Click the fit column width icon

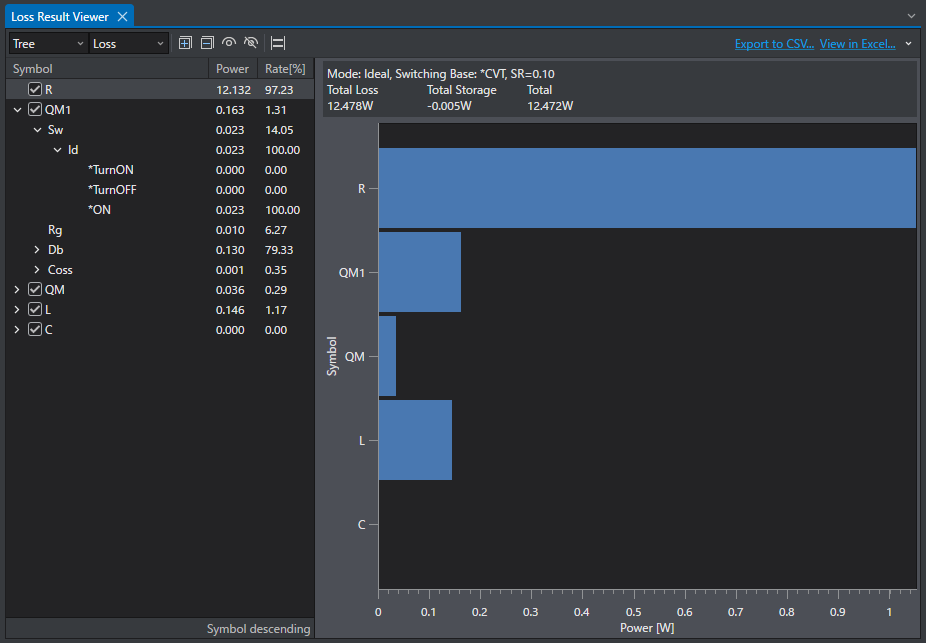tap(278, 43)
